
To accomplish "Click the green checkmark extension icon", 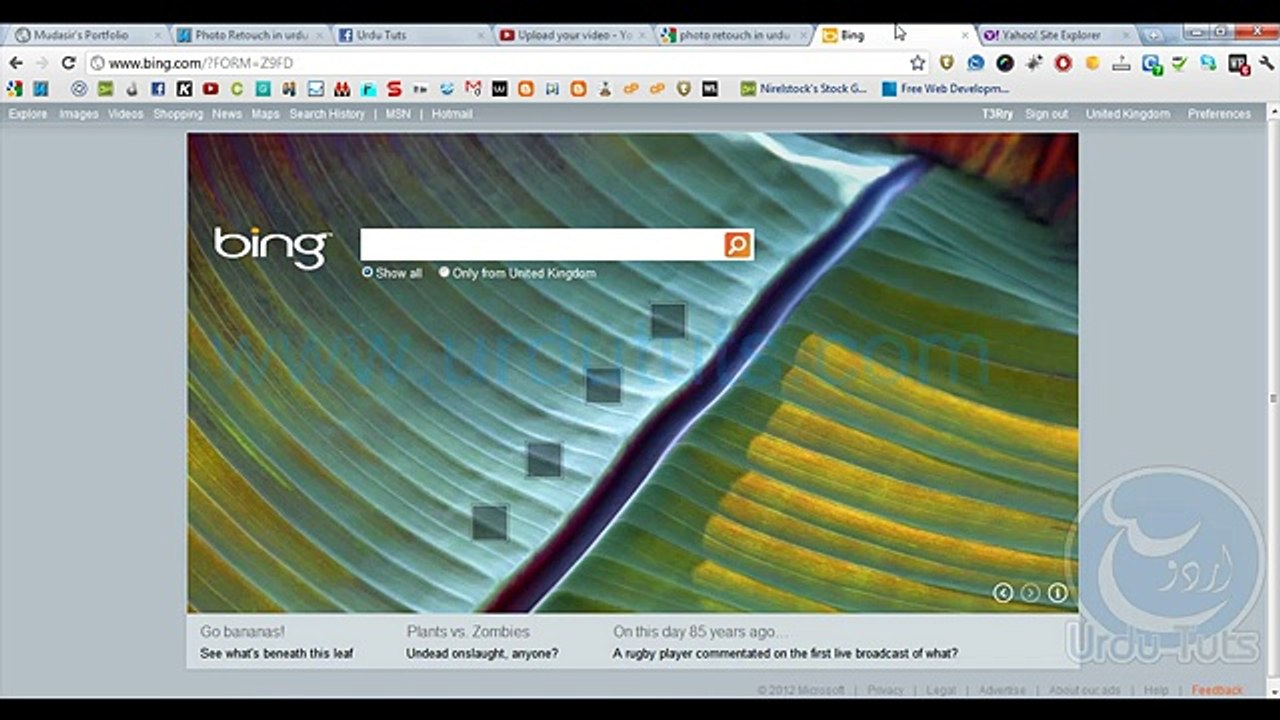I will coord(1180,63).
